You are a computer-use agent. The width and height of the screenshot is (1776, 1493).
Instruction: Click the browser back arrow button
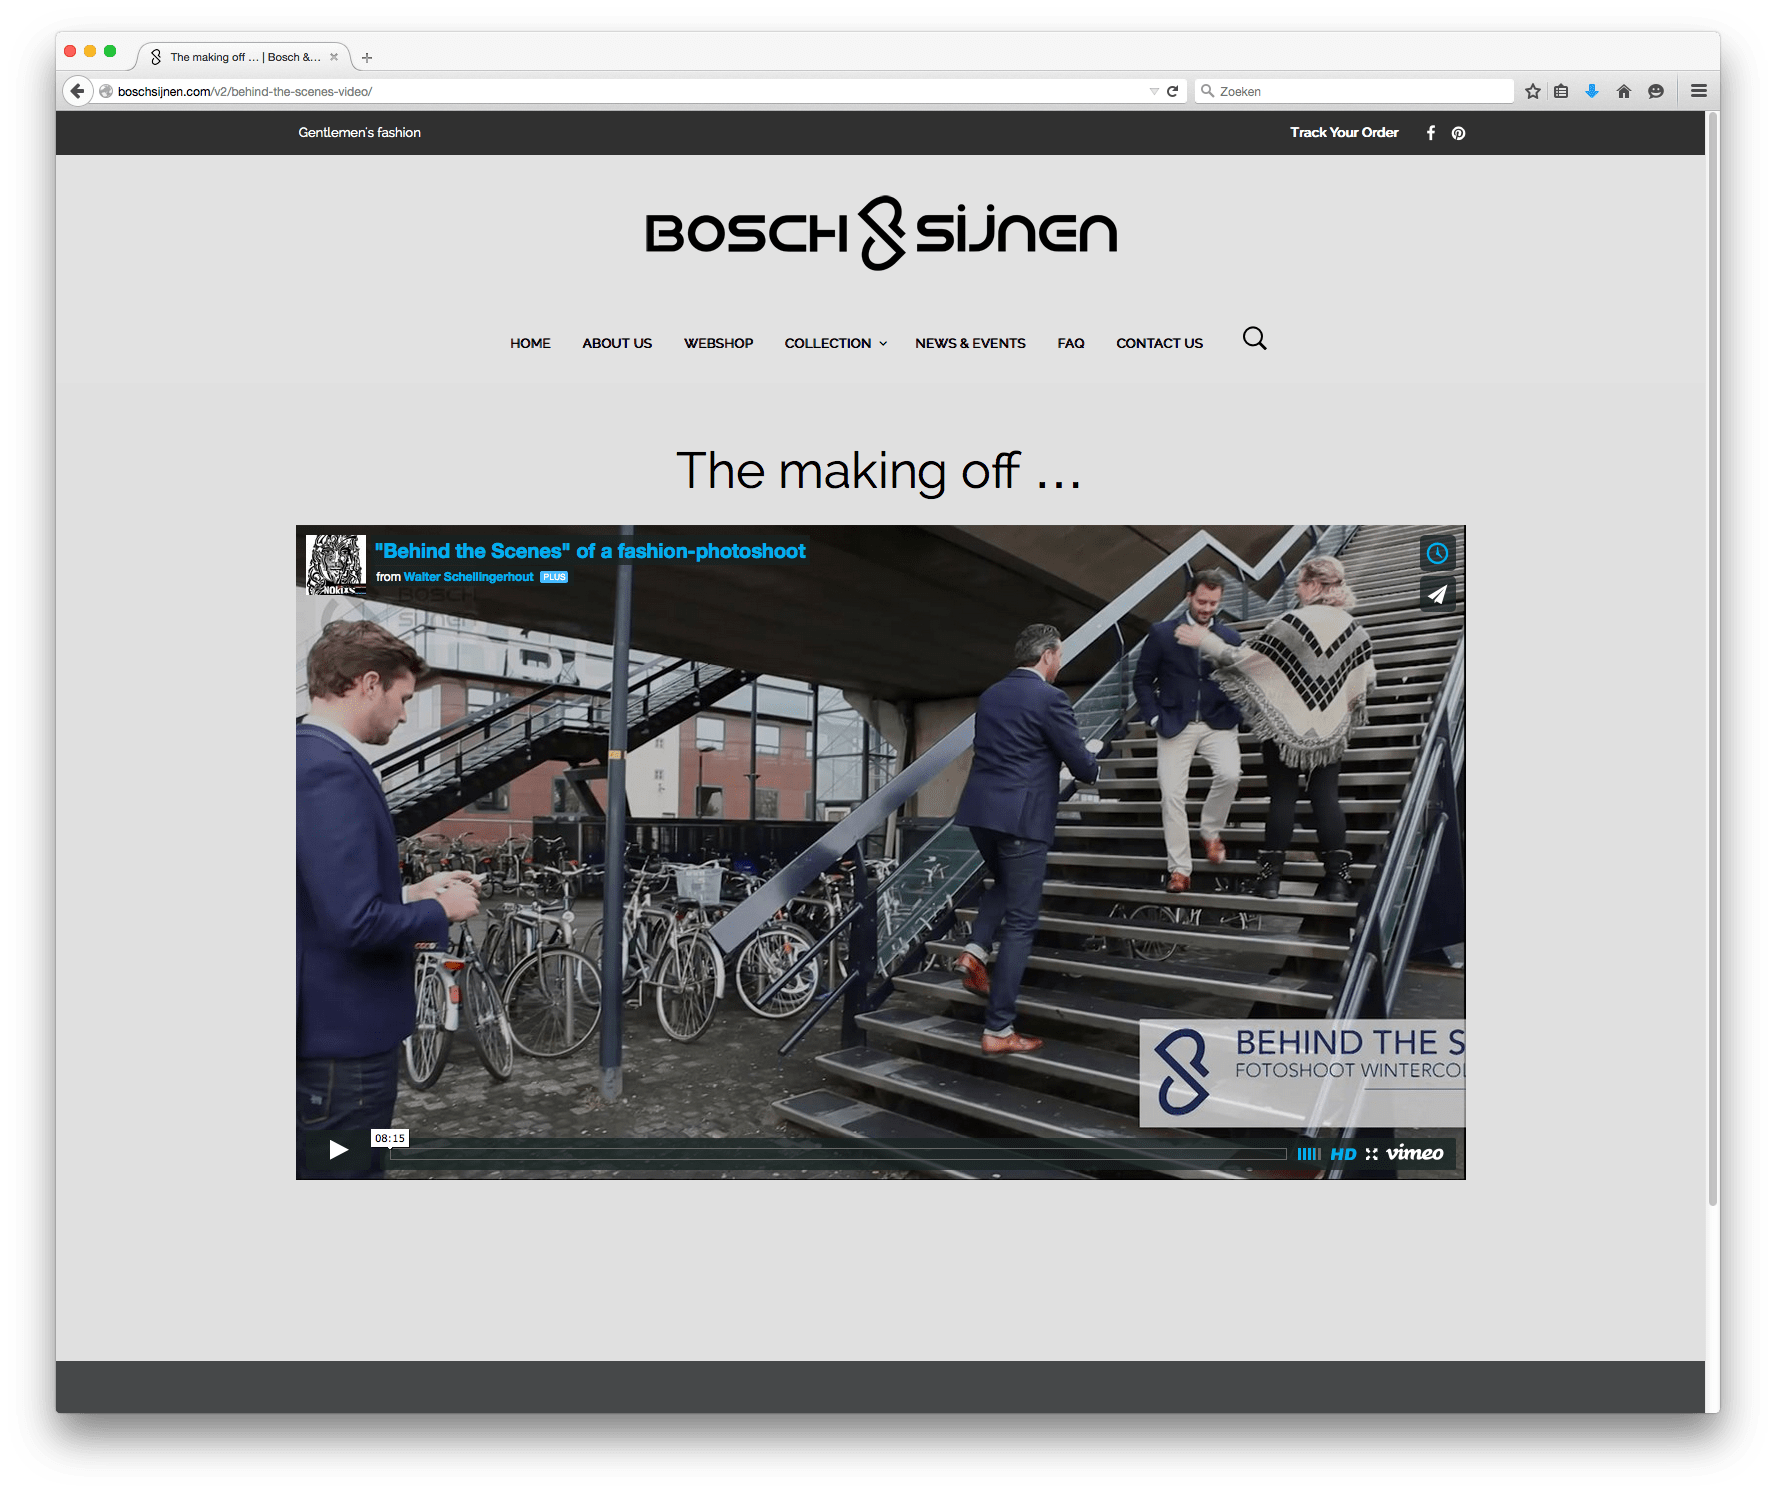tap(78, 91)
